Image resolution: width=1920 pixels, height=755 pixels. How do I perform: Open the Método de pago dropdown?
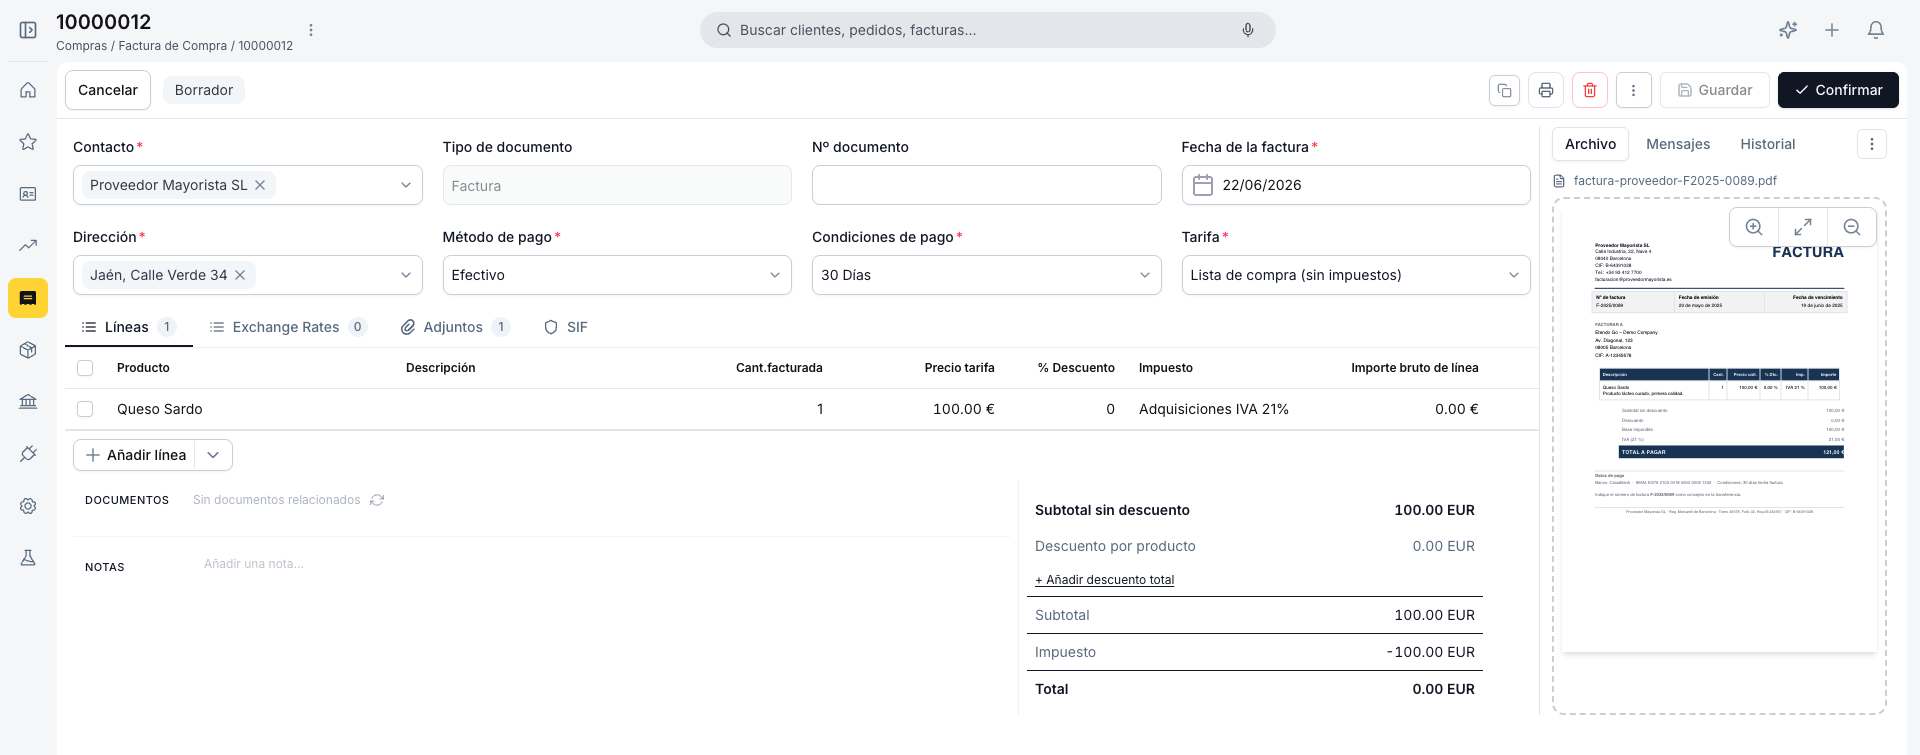617,275
